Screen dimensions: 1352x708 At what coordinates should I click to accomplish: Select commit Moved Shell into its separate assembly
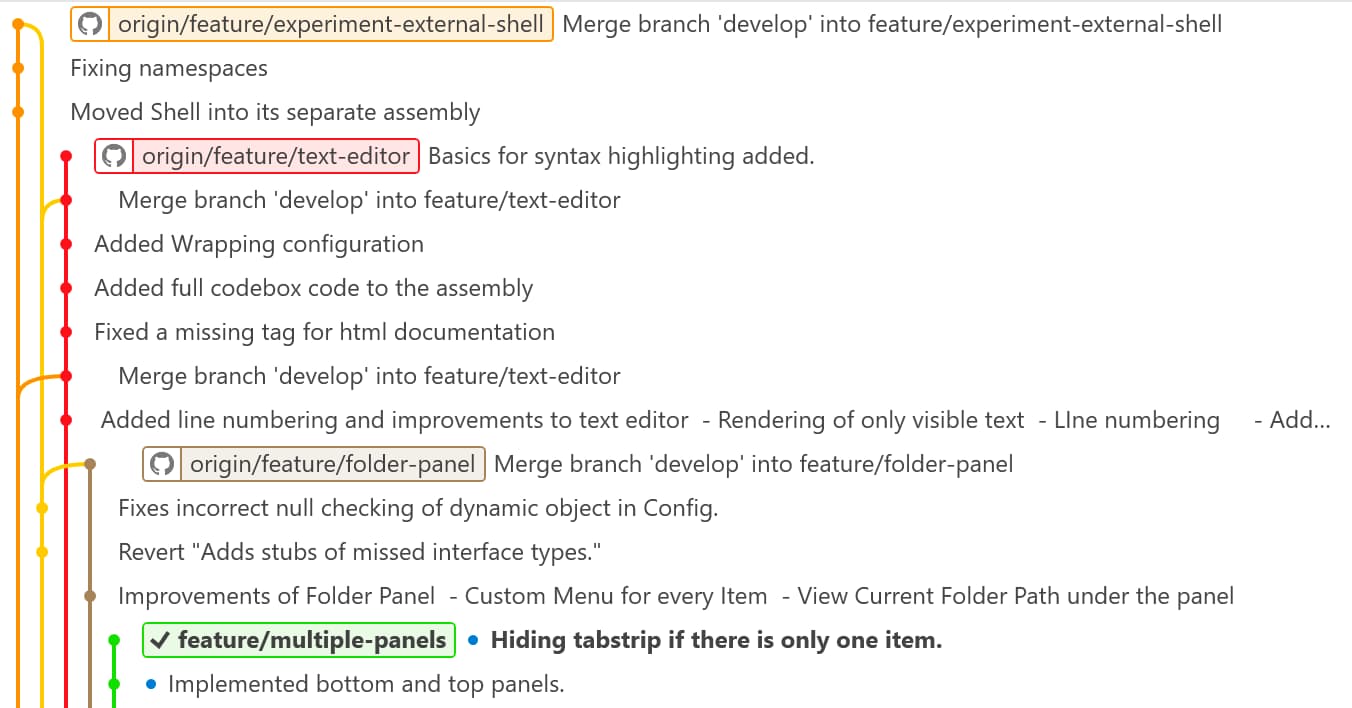(x=275, y=112)
